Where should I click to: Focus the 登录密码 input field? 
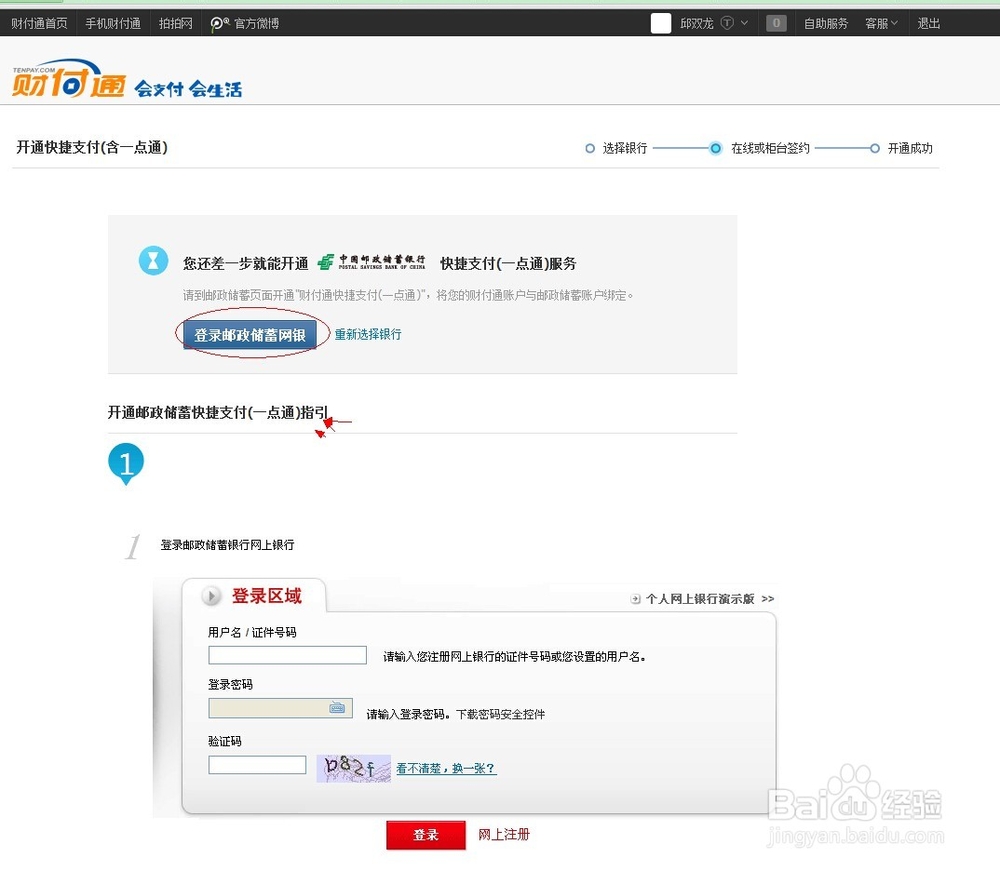click(281, 708)
